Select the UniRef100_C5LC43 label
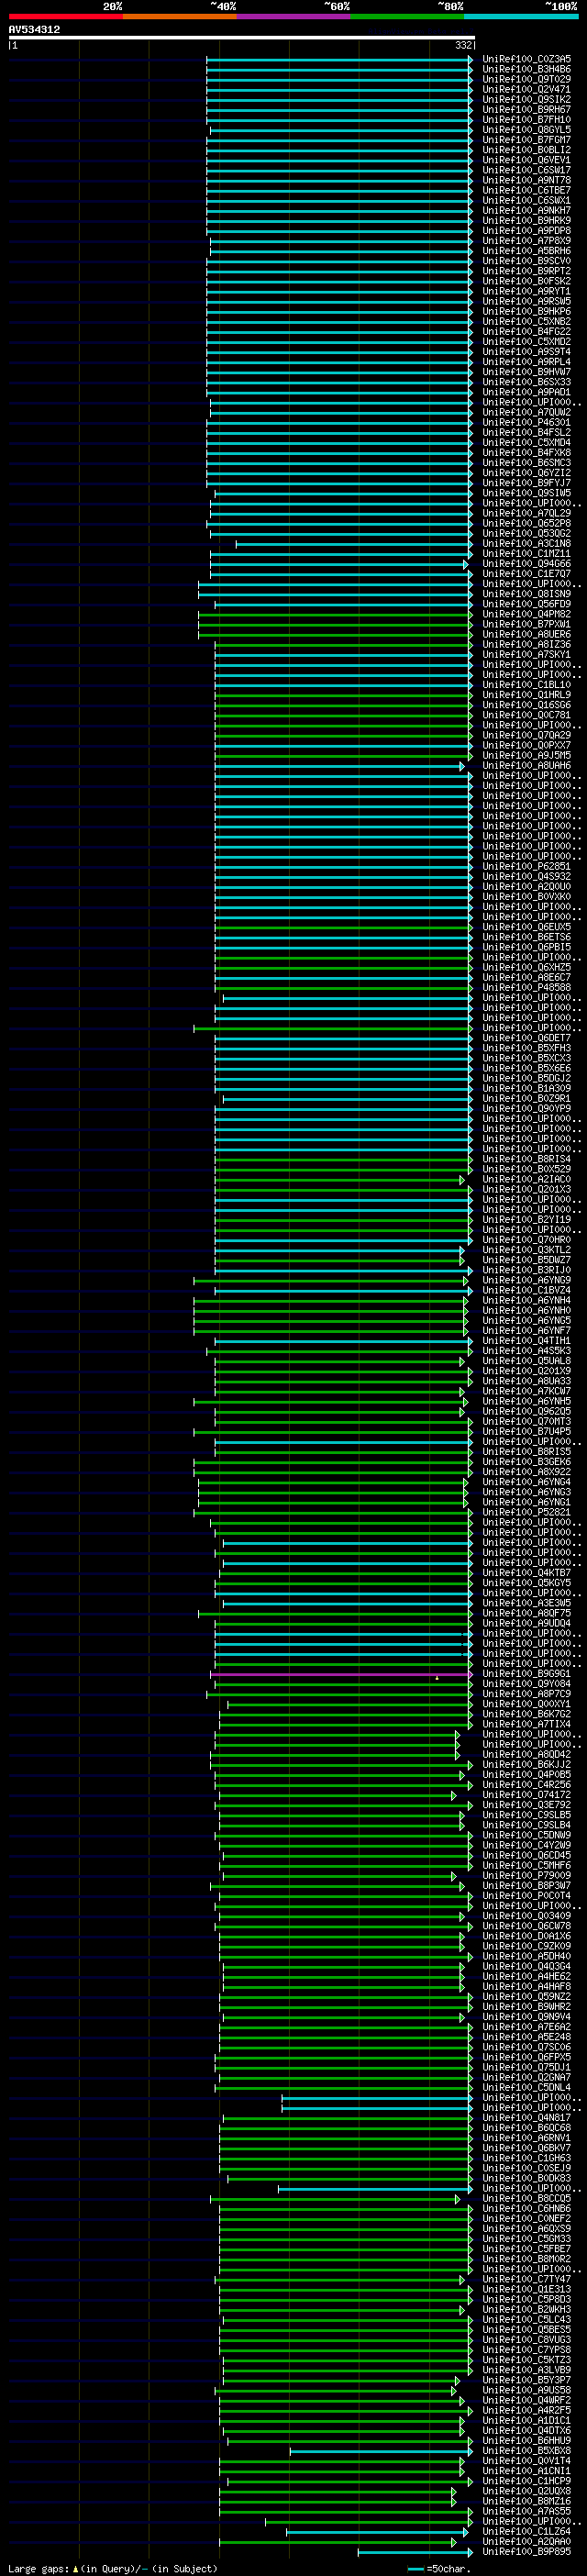This screenshot has width=587, height=2576. point(527,2320)
